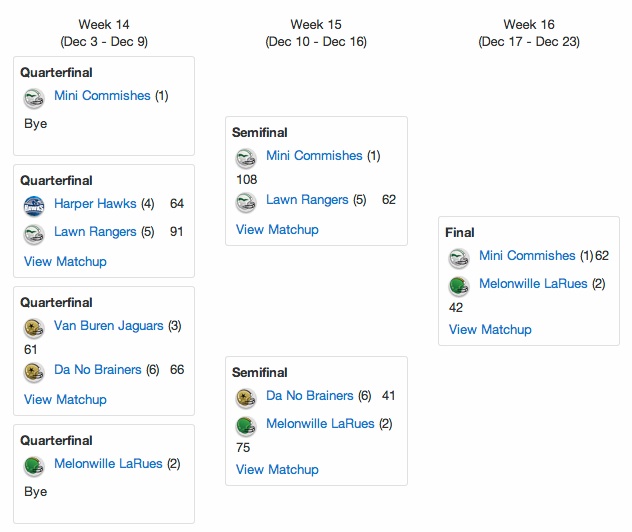Click Da No Brainers helmet in Semifinal
The width and height of the screenshot is (632, 532).
[x=246, y=399]
